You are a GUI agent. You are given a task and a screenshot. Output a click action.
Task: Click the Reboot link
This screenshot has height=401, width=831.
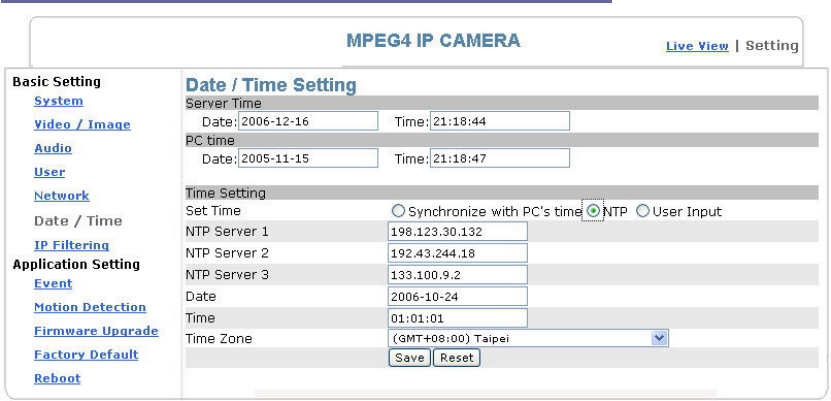click(57, 379)
